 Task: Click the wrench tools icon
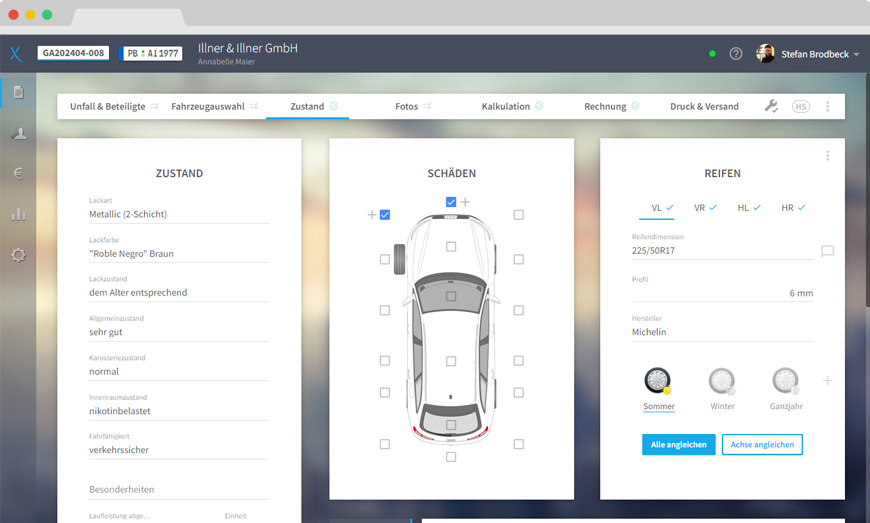coord(771,106)
